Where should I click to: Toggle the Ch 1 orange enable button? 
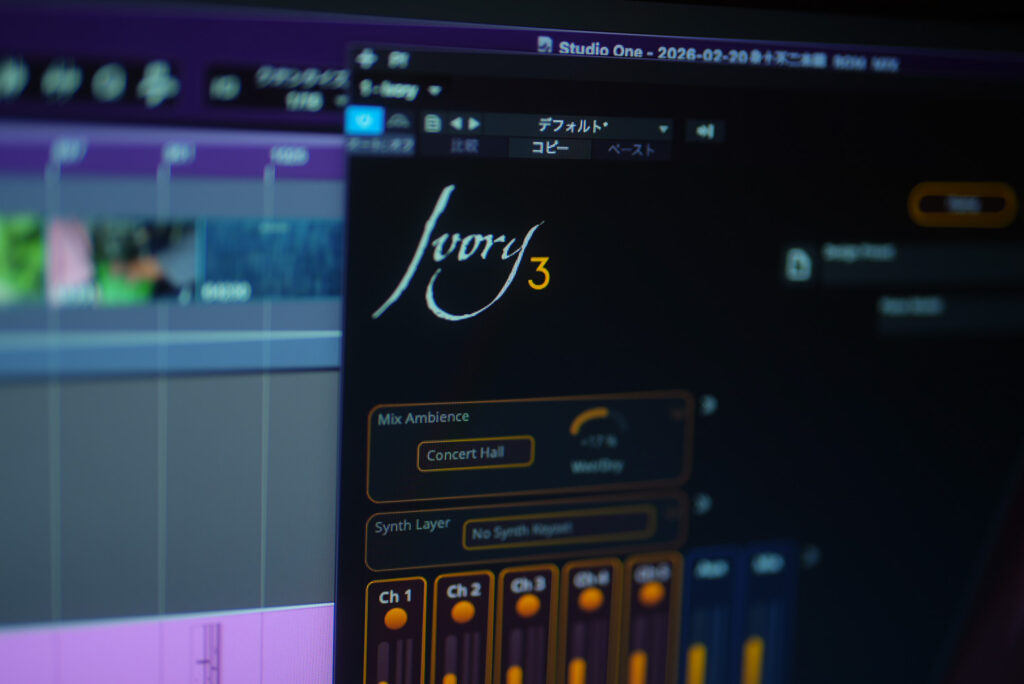click(x=396, y=618)
